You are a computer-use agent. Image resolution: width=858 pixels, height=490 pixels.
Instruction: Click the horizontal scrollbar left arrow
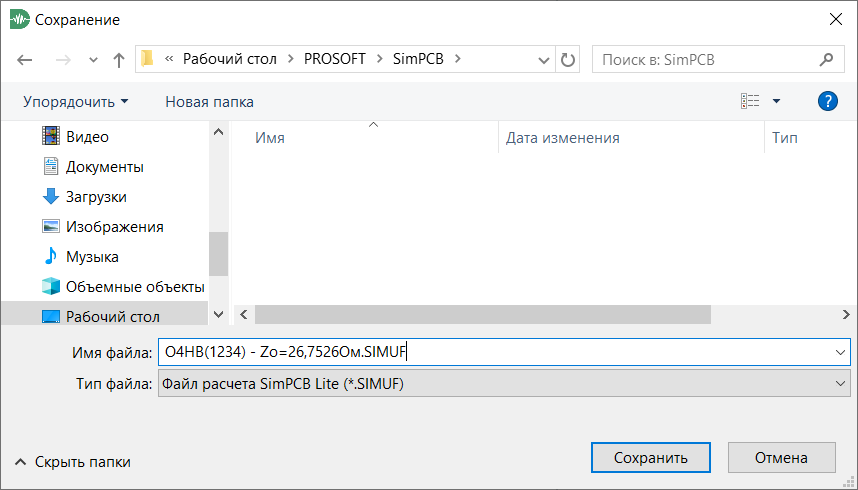[244, 314]
